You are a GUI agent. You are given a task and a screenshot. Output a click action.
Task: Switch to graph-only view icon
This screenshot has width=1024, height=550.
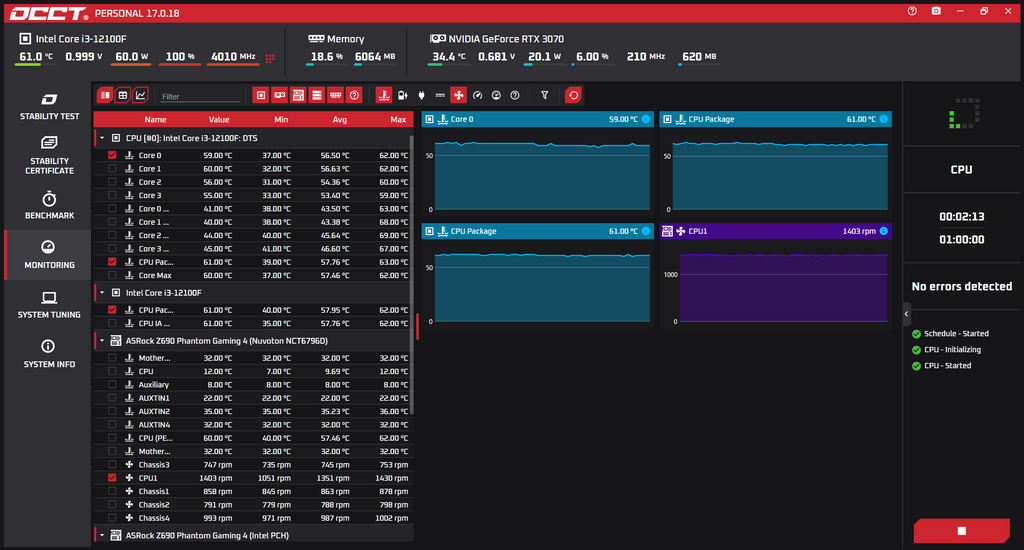[x=140, y=95]
